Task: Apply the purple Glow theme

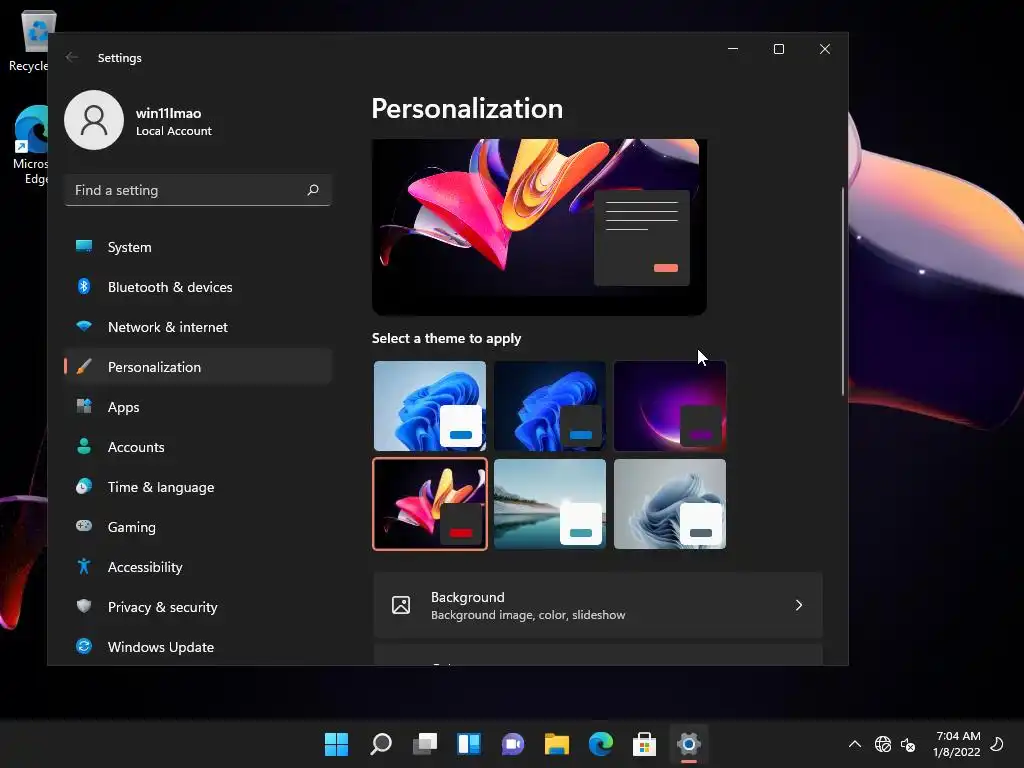Action: coord(670,406)
